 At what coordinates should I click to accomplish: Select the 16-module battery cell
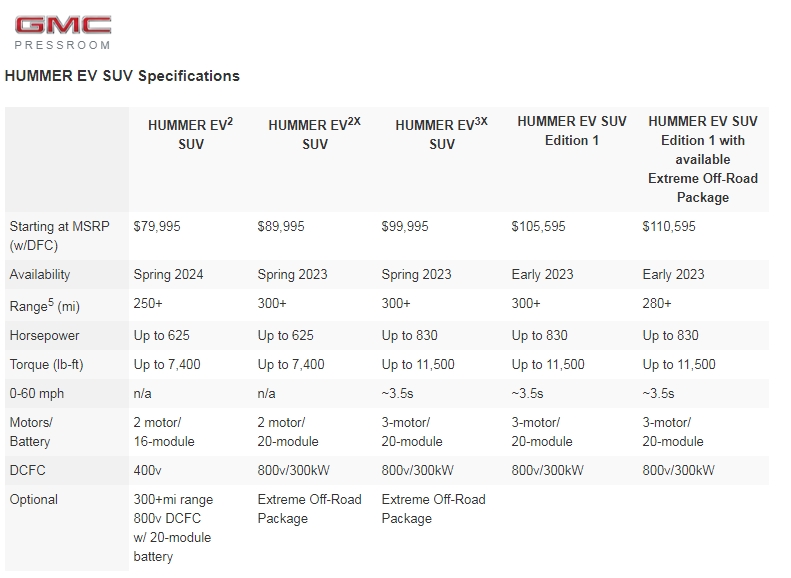pos(164,432)
